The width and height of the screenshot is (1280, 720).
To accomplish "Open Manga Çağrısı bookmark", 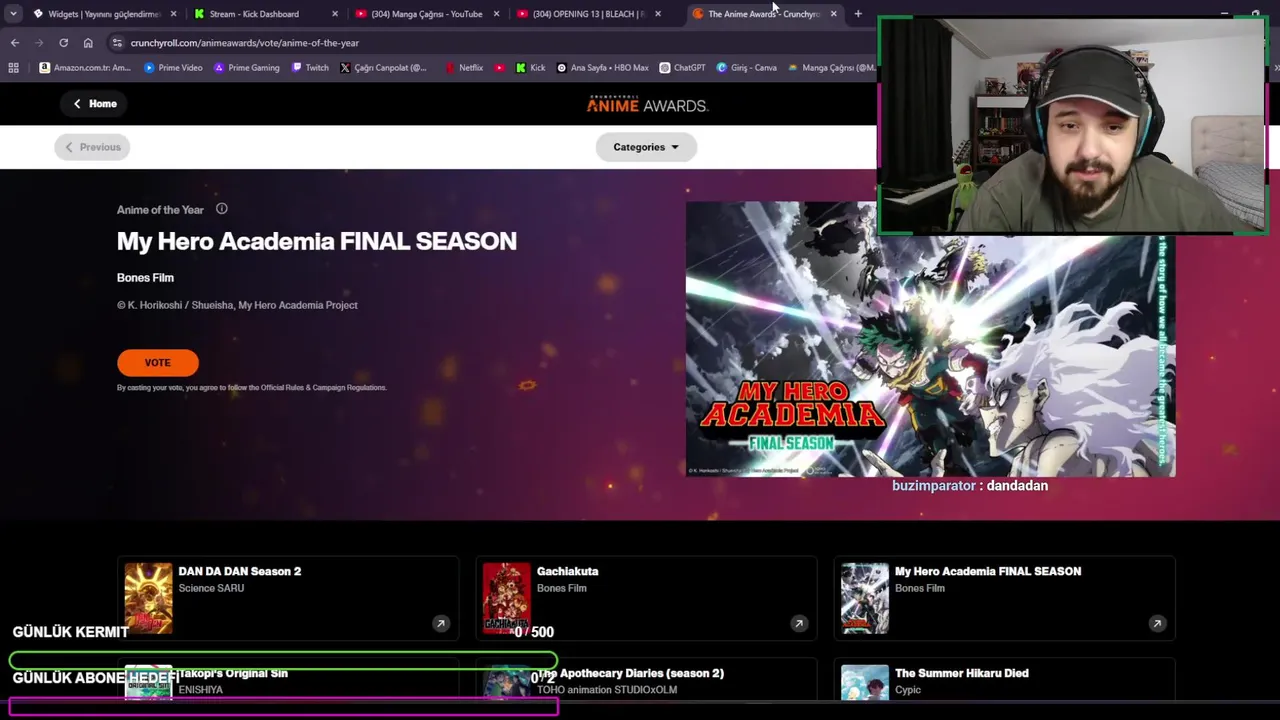I will (831, 68).
